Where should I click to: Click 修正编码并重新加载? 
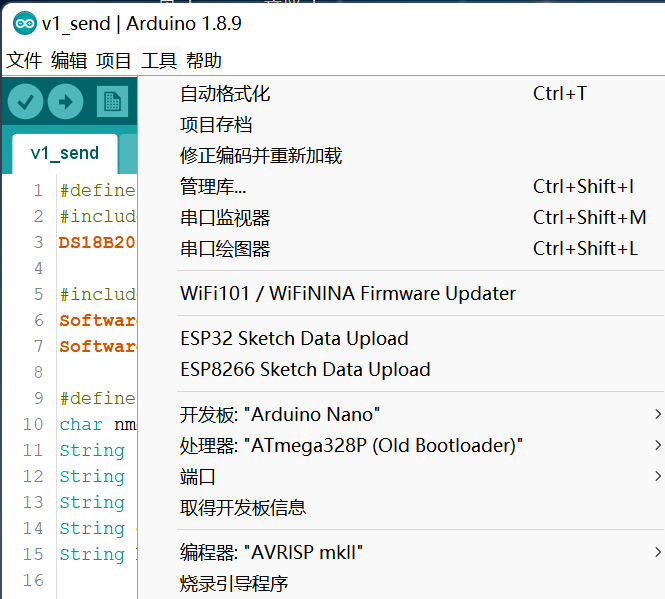[x=261, y=156]
